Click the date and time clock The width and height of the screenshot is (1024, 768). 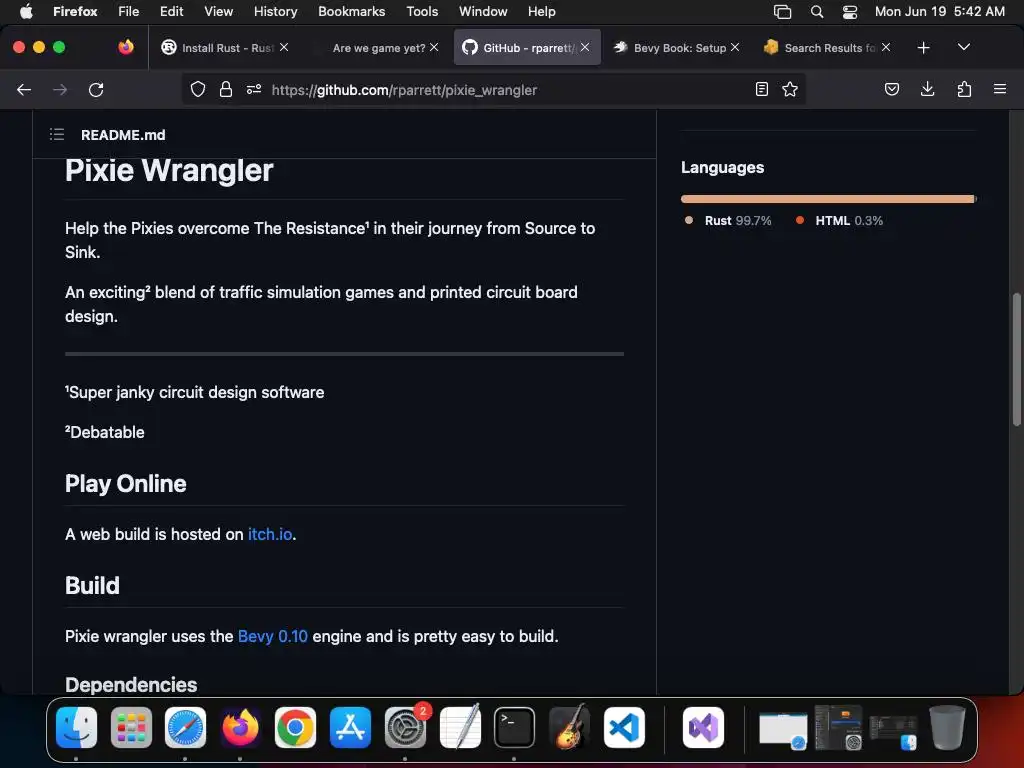point(940,11)
